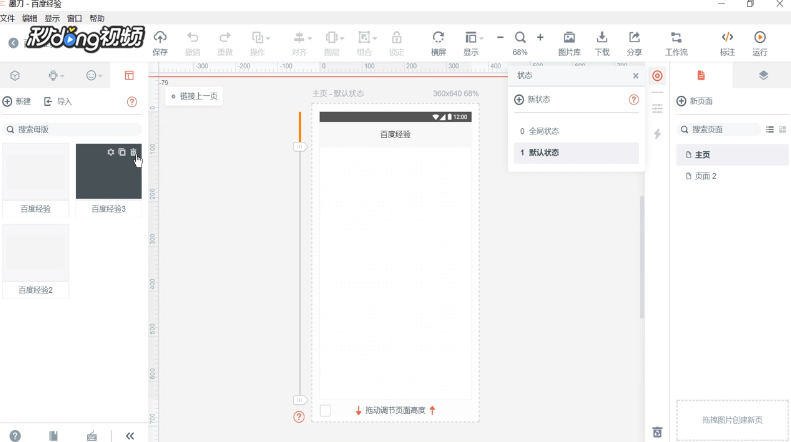Click the 下载 download icon
791x442 pixels.
click(x=602, y=37)
